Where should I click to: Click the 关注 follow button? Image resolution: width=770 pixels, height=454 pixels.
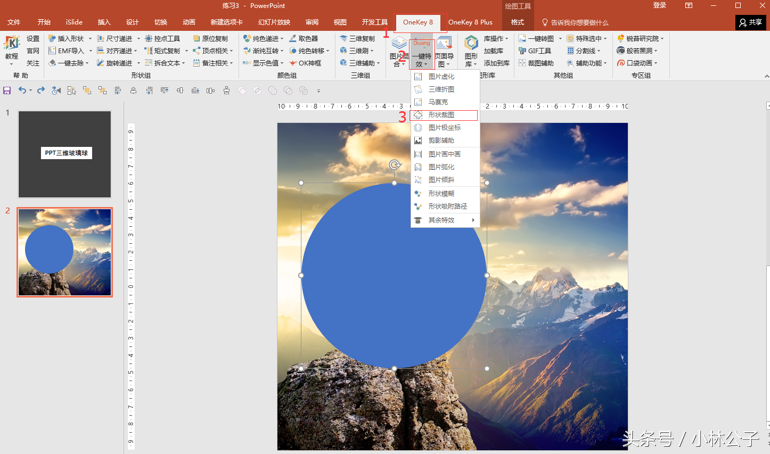[33, 63]
